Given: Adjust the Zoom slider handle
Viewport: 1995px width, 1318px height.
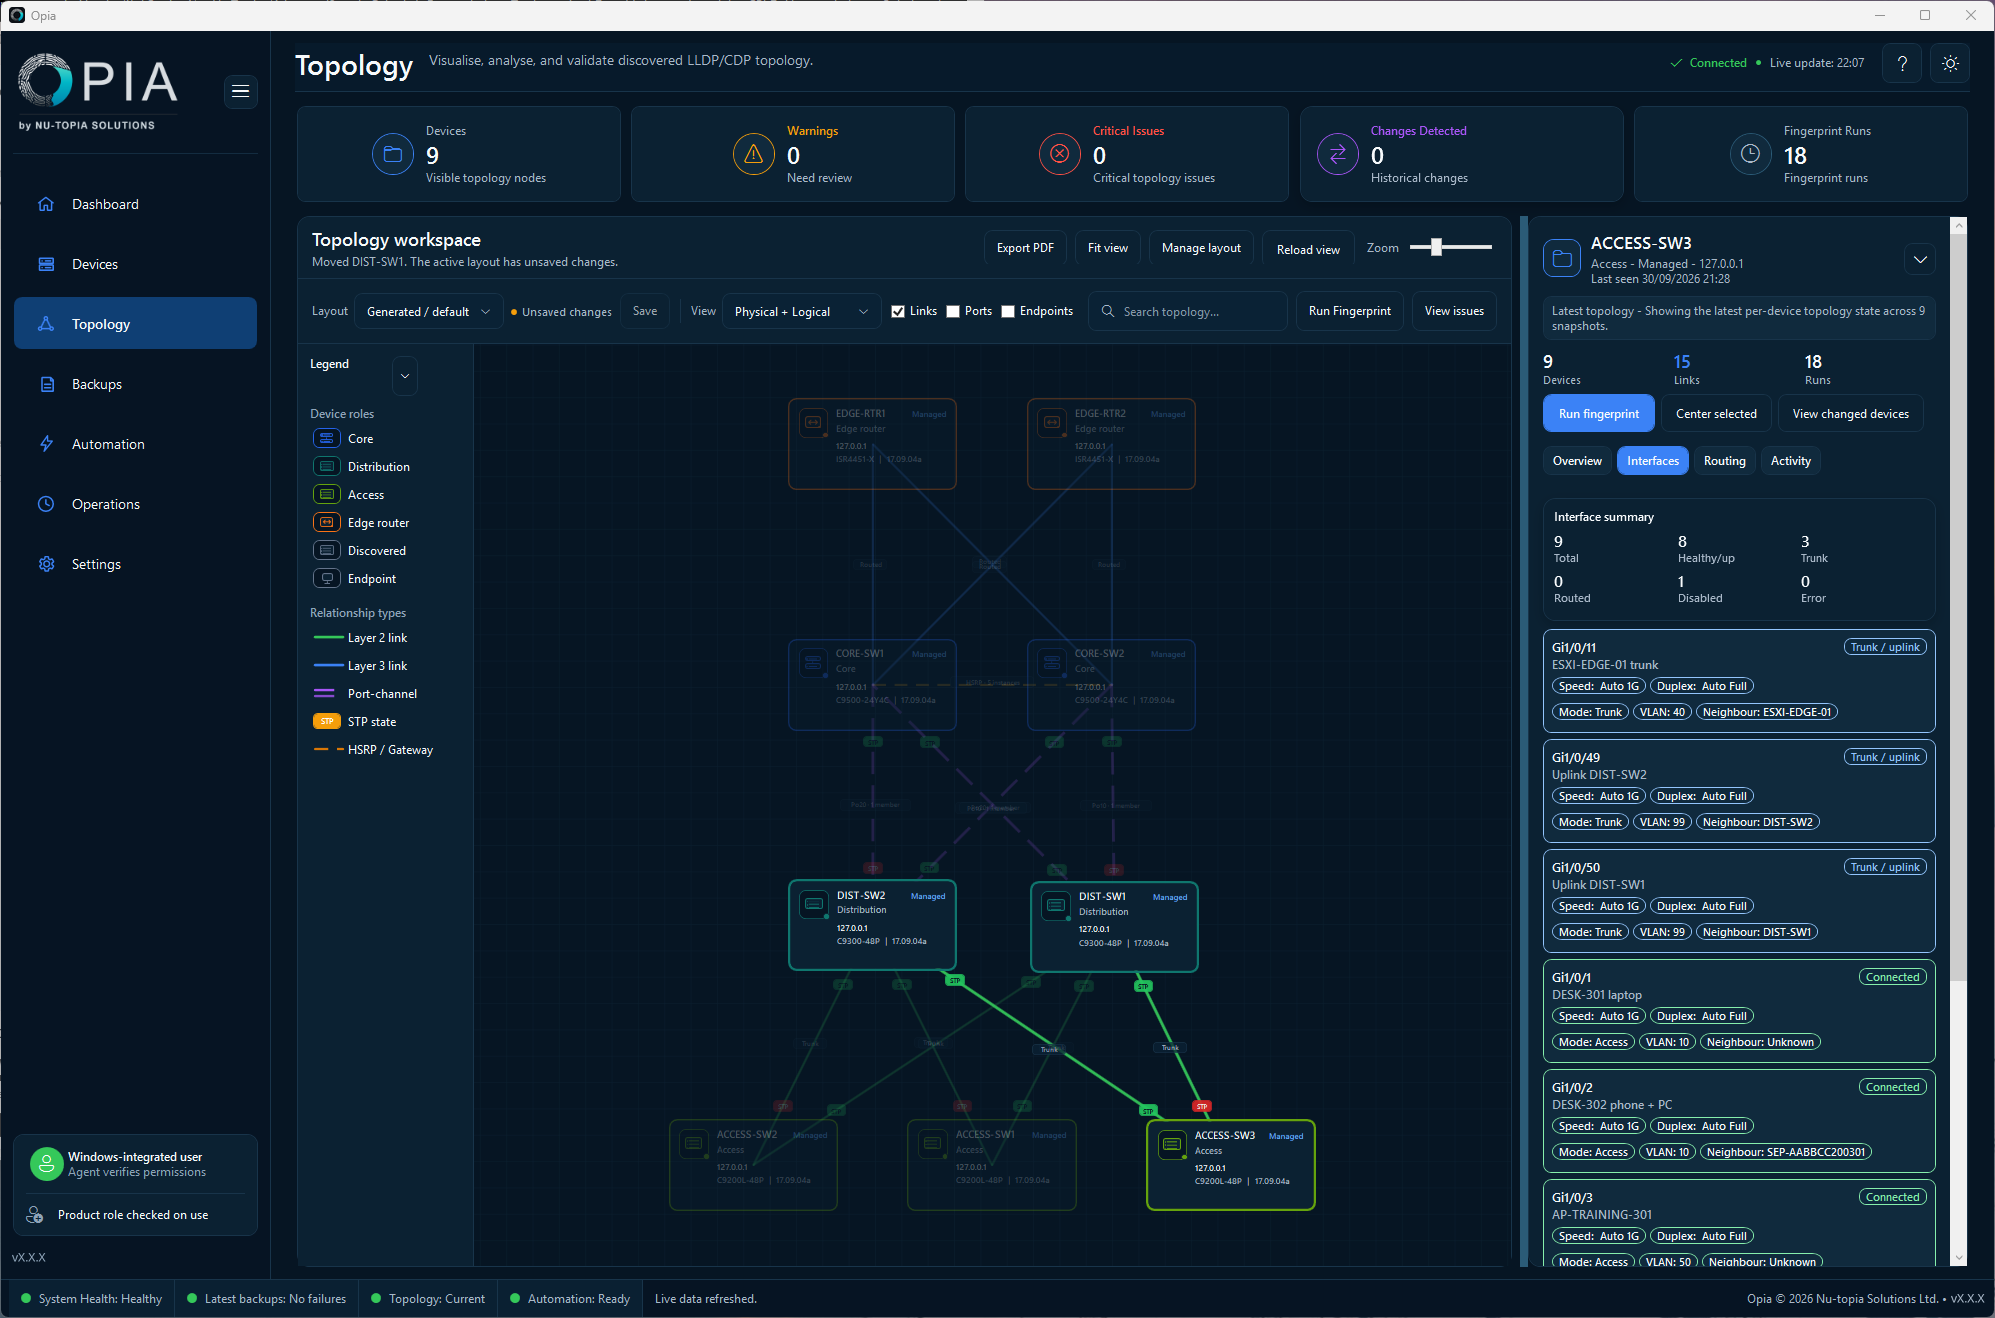Looking at the screenshot, I should 1436,247.
